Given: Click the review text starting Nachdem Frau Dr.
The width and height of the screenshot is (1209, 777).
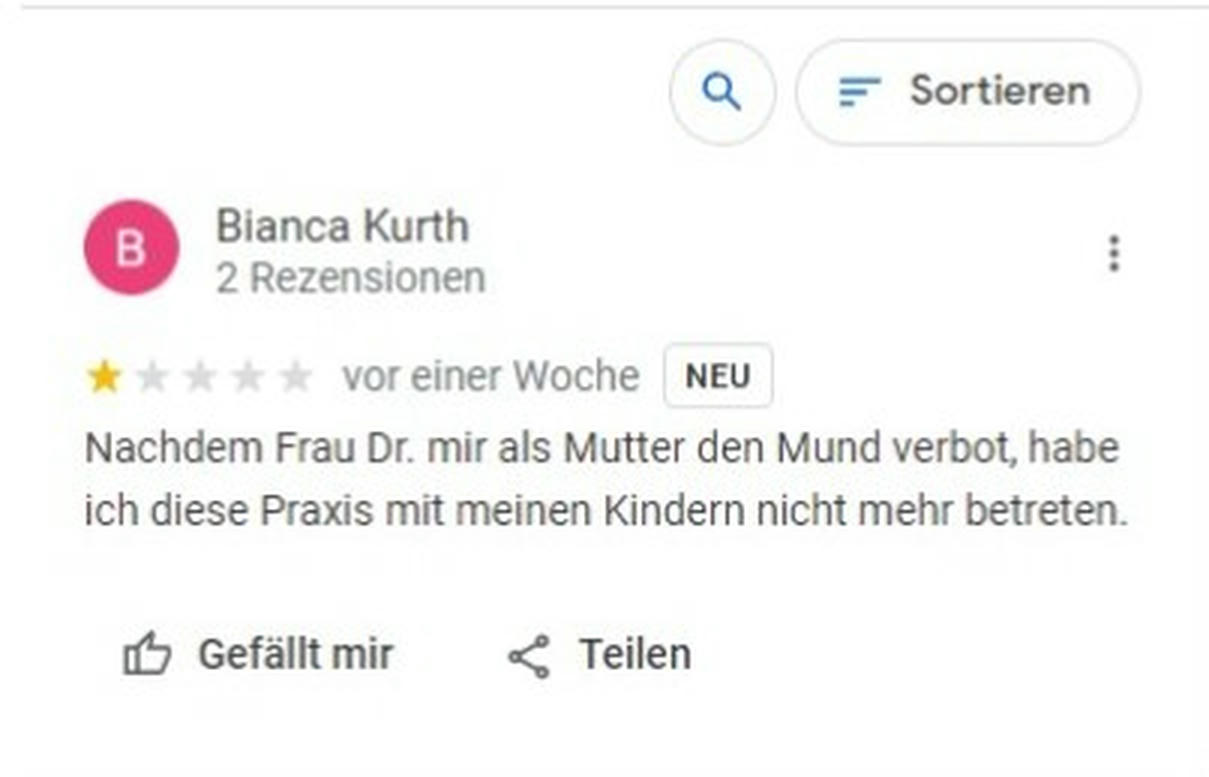Looking at the screenshot, I should pyautogui.click(x=606, y=479).
